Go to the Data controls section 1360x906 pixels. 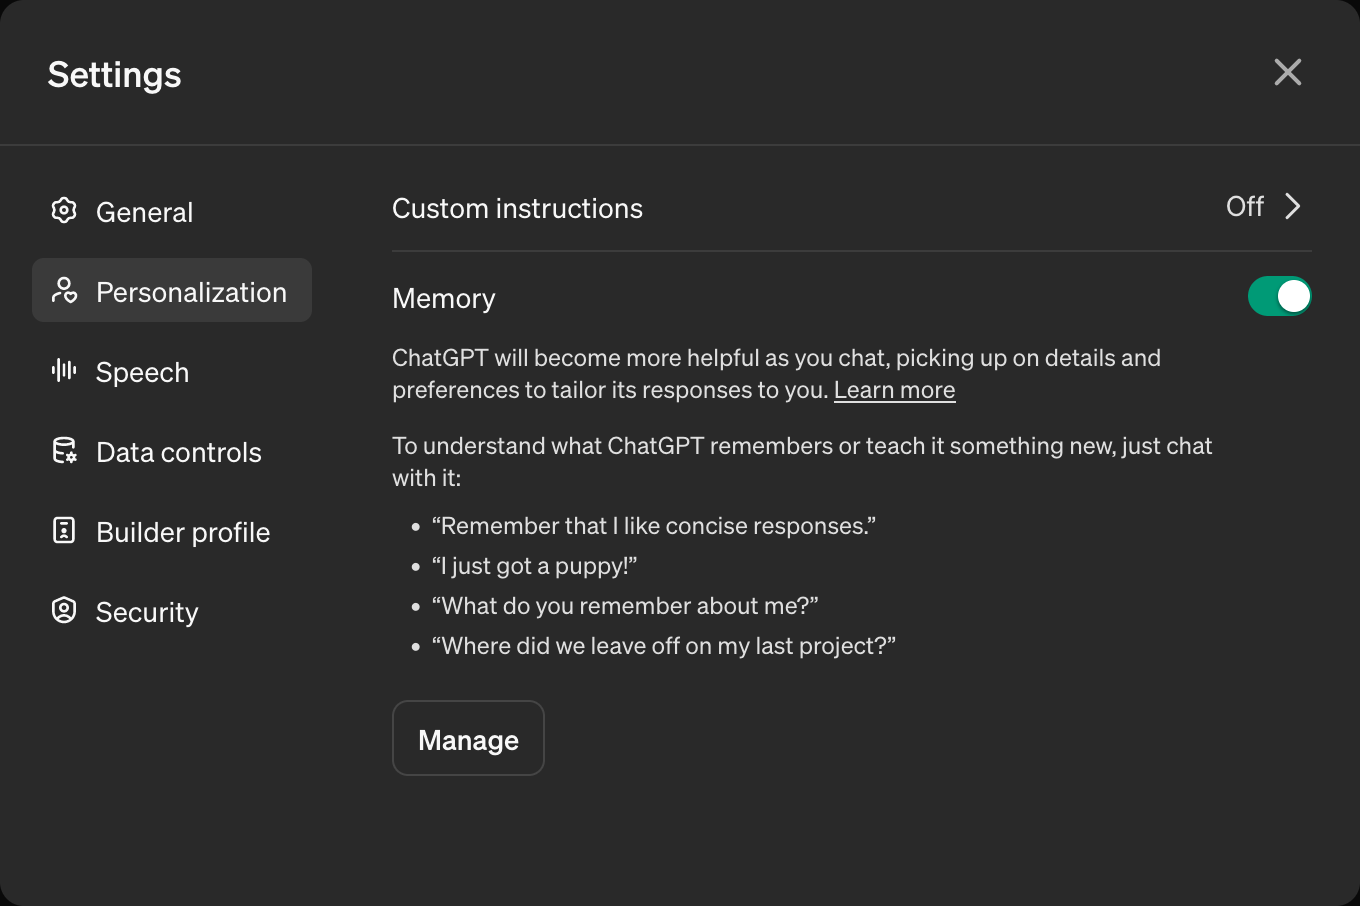coord(178,452)
